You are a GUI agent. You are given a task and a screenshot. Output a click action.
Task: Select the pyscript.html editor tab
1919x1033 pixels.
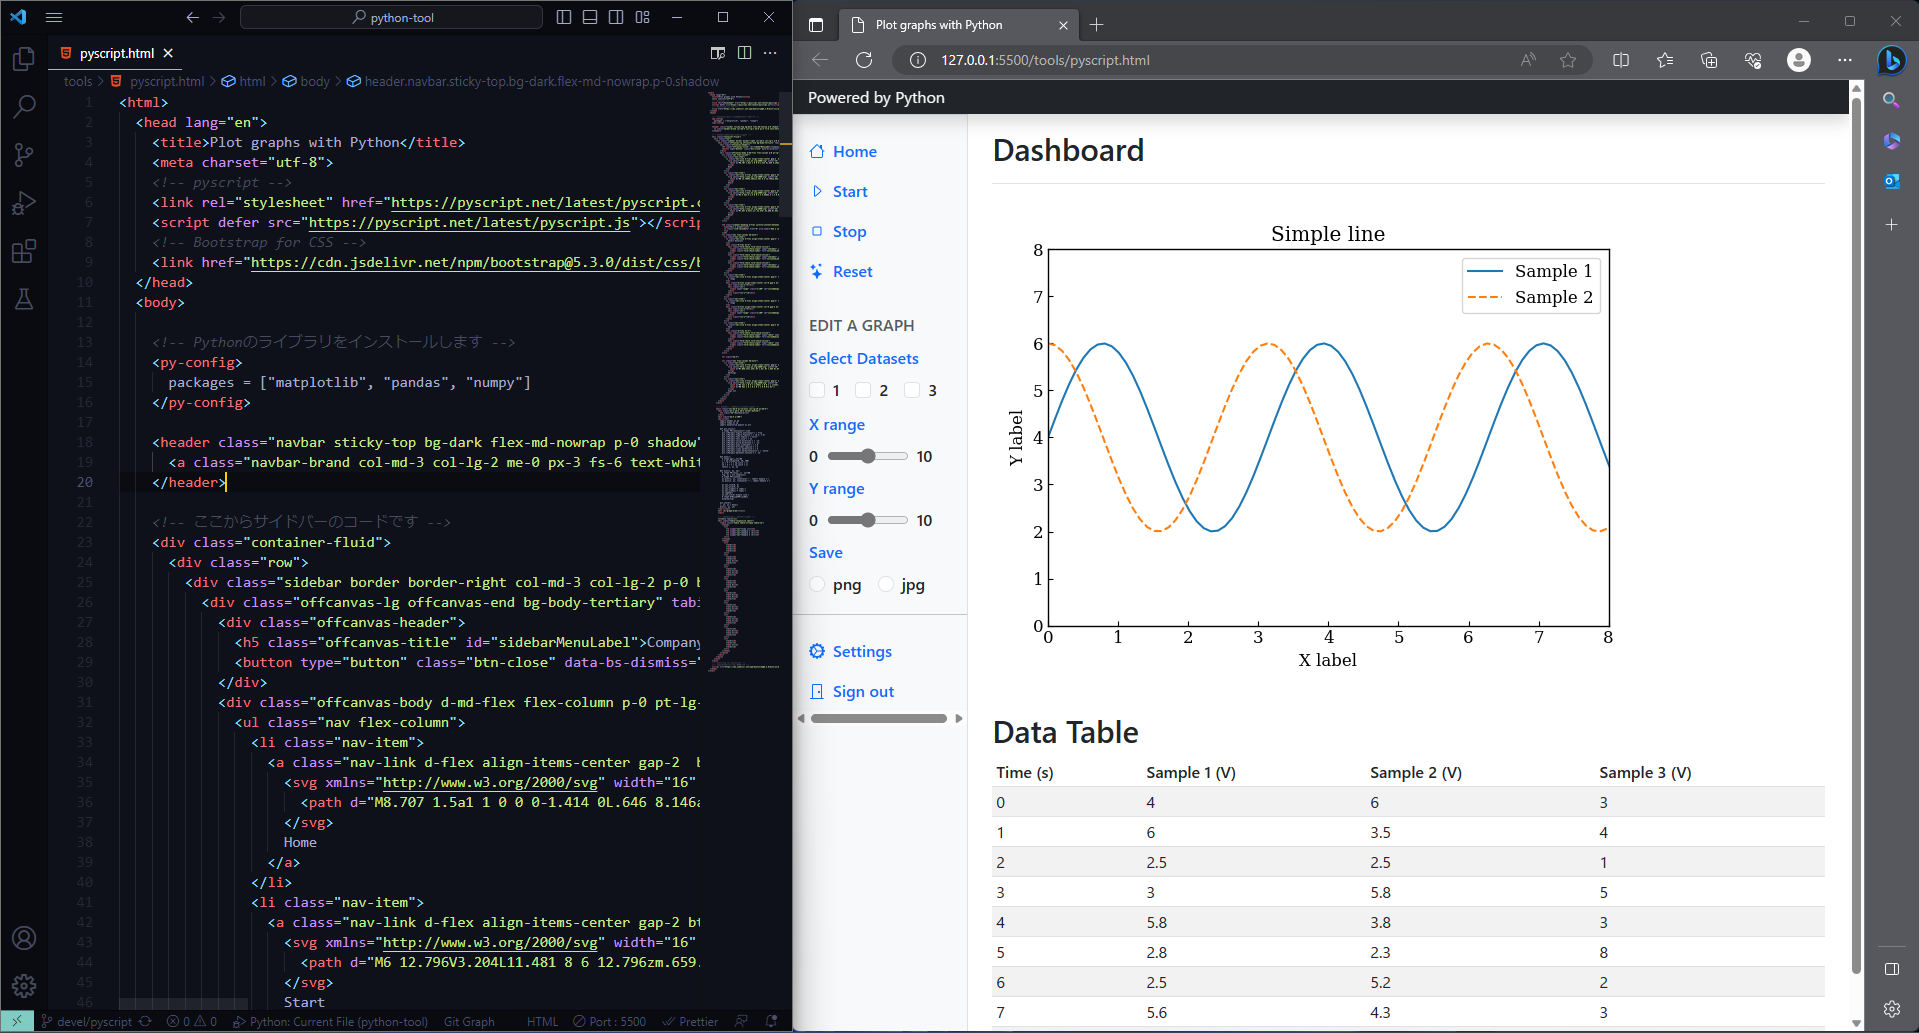click(116, 53)
